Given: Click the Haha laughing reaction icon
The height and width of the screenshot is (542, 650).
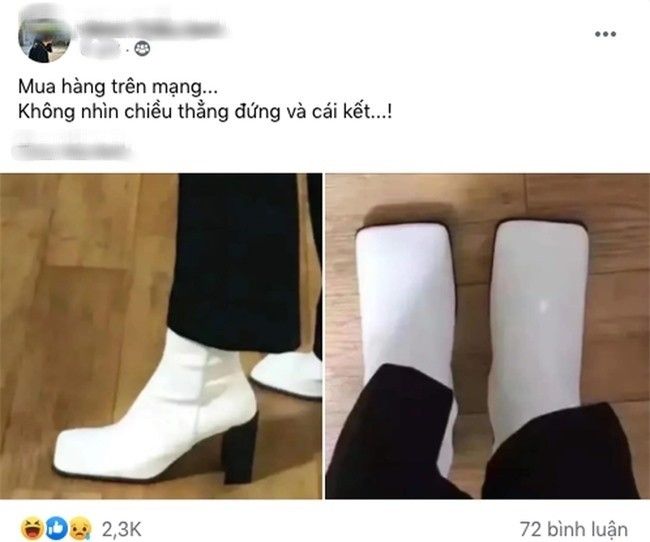Looking at the screenshot, I should 33,529.
